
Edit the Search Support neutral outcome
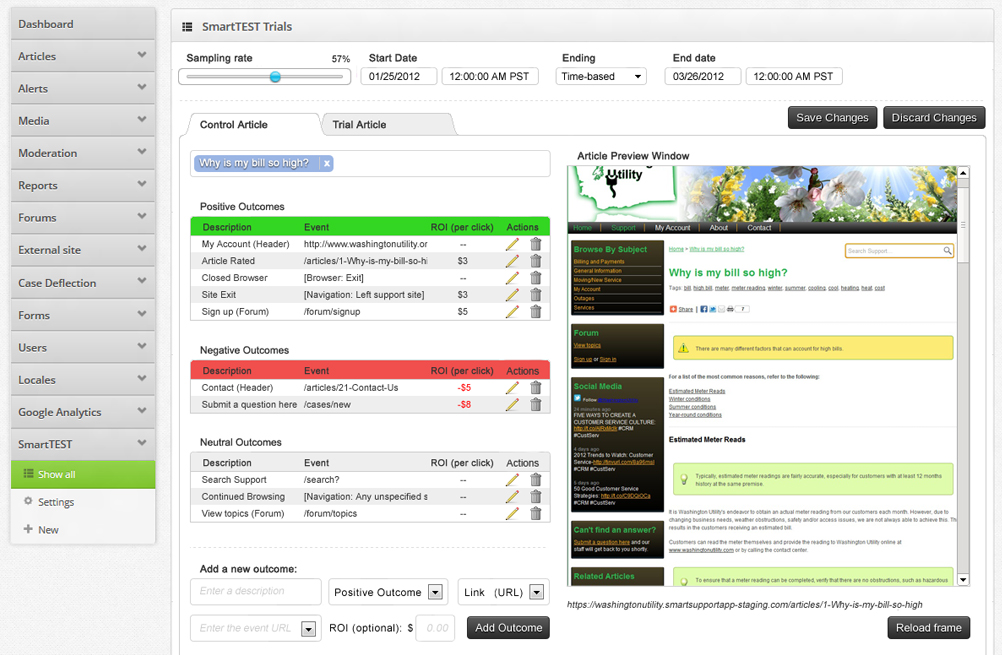(512, 479)
